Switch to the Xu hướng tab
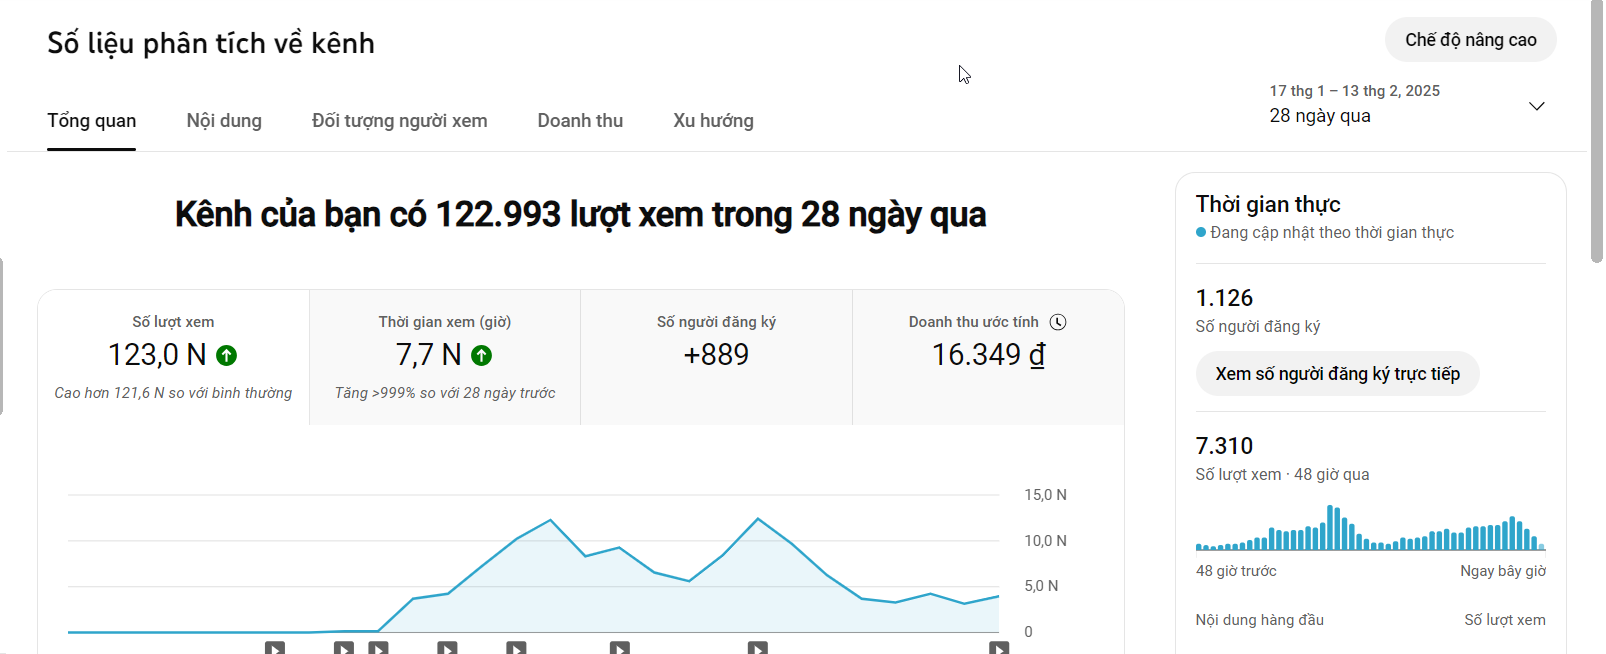Image resolution: width=1606 pixels, height=654 pixels. point(713,121)
